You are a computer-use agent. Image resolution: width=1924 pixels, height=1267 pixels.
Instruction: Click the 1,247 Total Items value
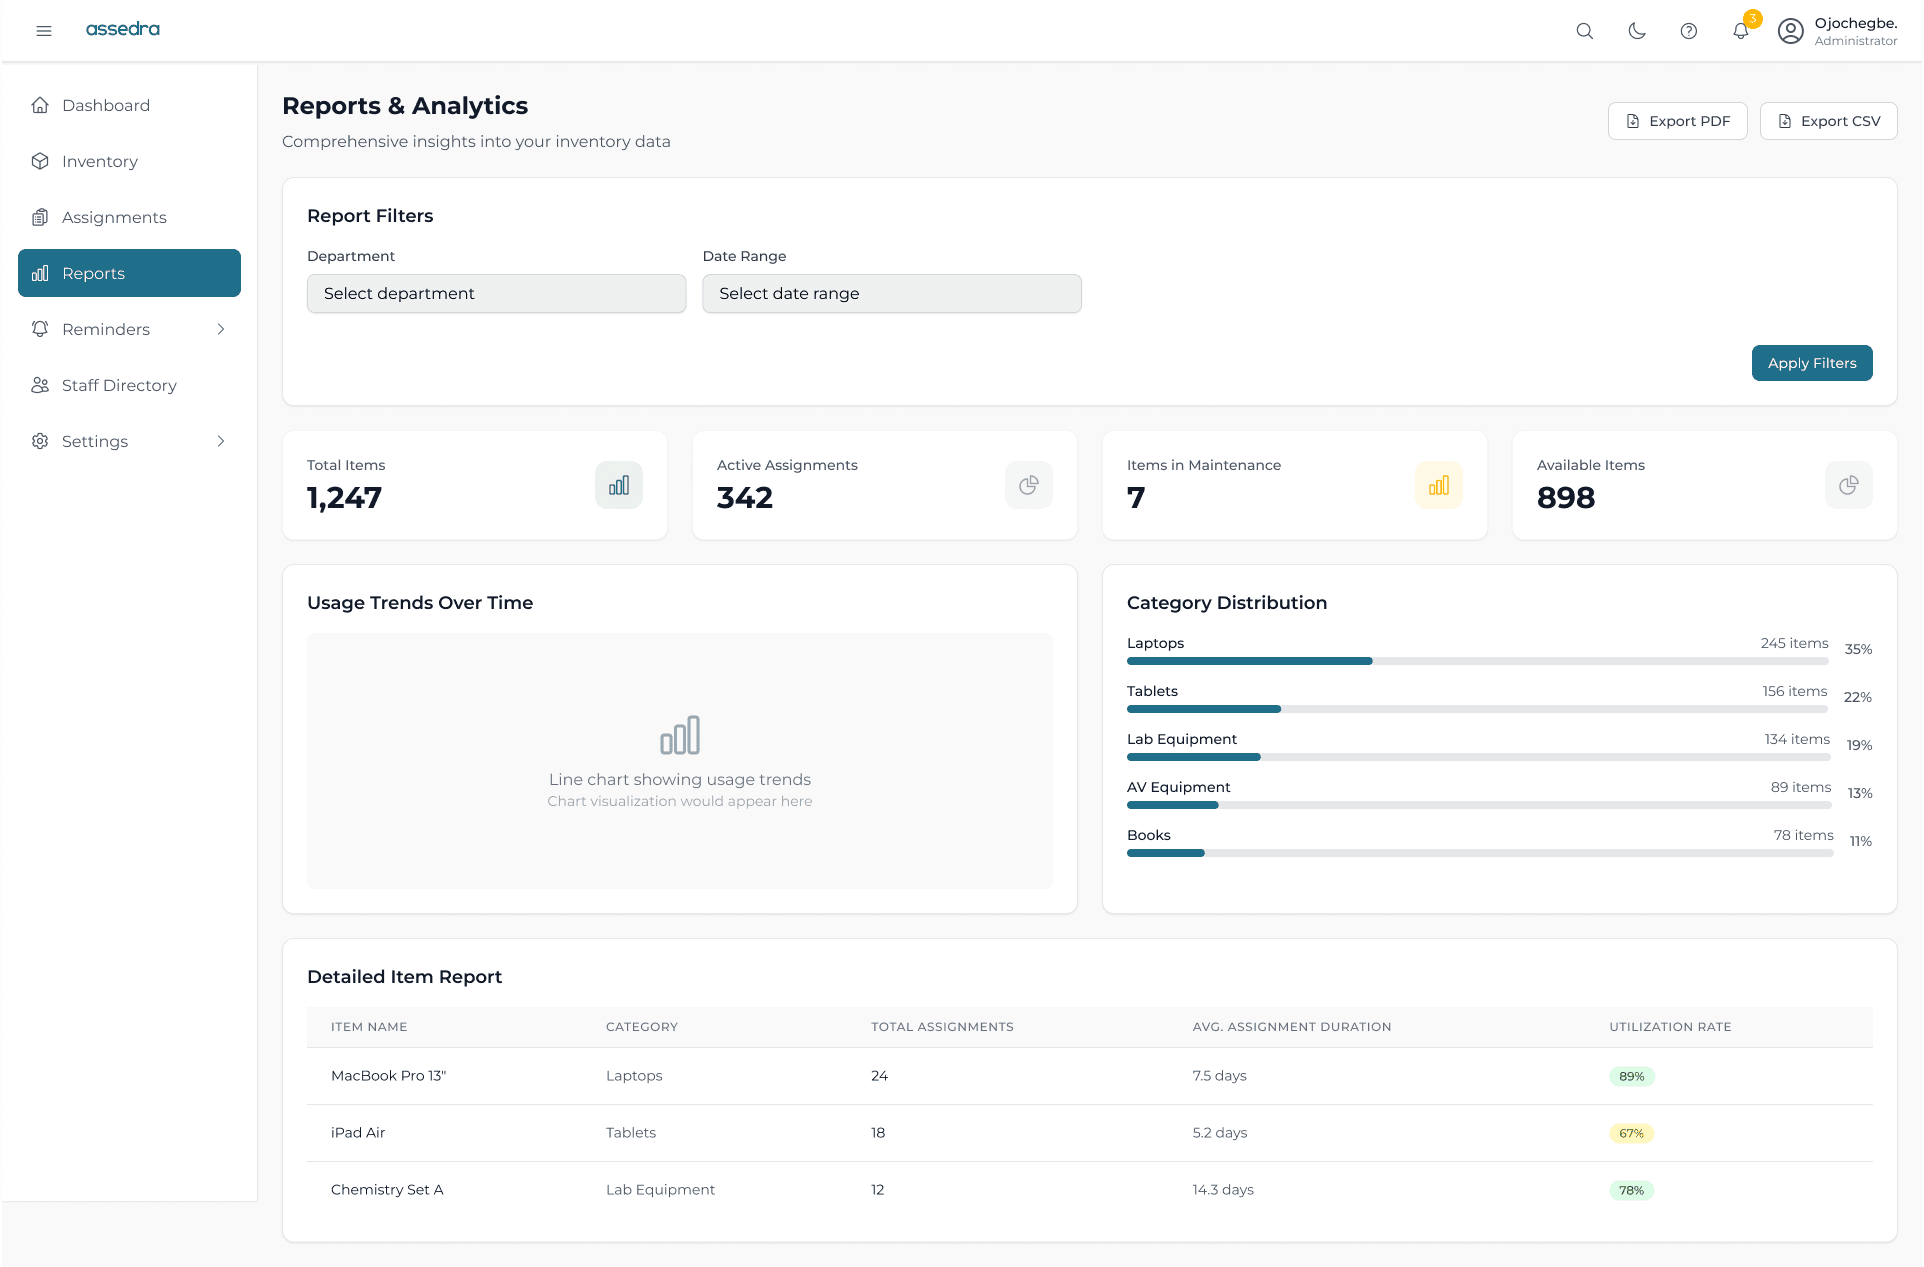coord(344,498)
